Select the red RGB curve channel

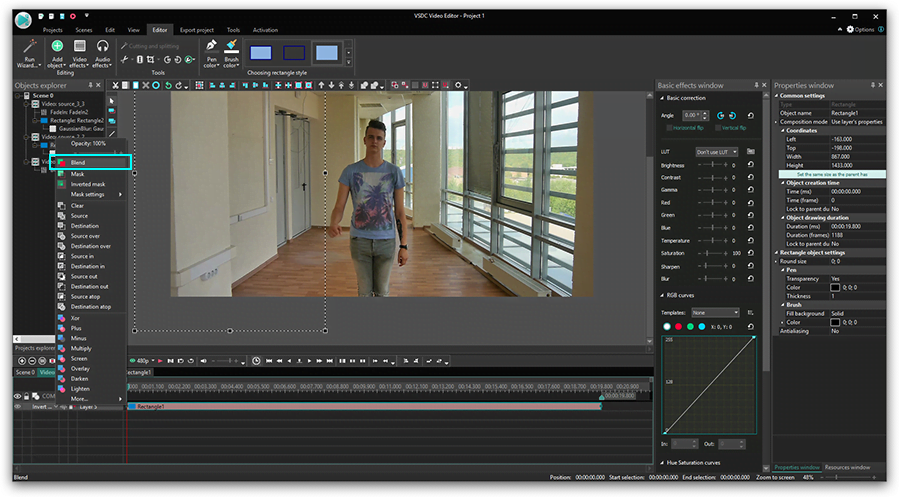pos(678,326)
